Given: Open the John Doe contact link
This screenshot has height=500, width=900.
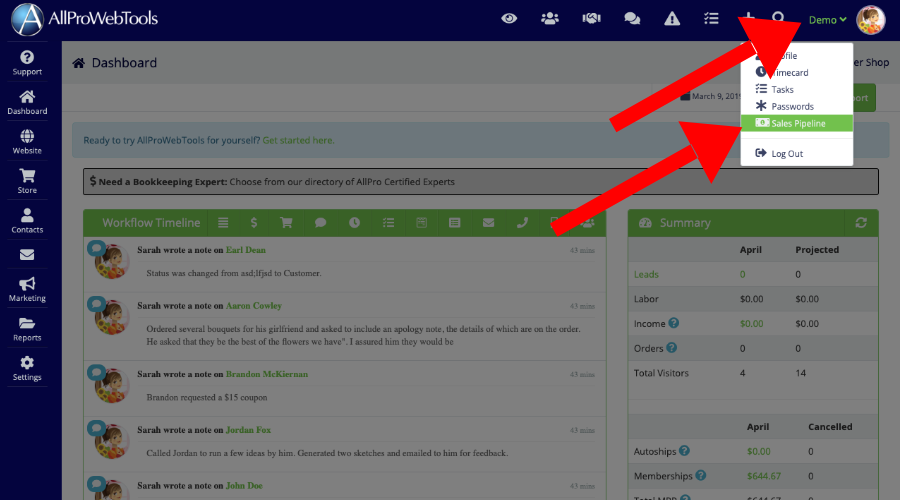Looking at the screenshot, I should (244, 485).
